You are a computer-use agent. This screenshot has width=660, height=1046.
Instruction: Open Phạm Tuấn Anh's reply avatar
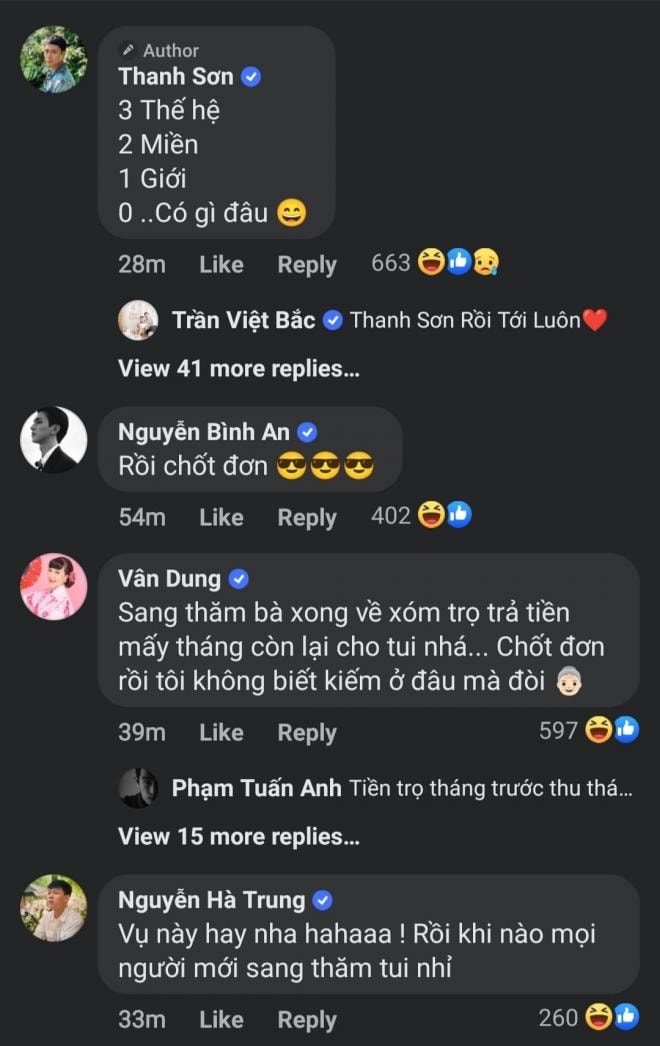click(x=138, y=788)
